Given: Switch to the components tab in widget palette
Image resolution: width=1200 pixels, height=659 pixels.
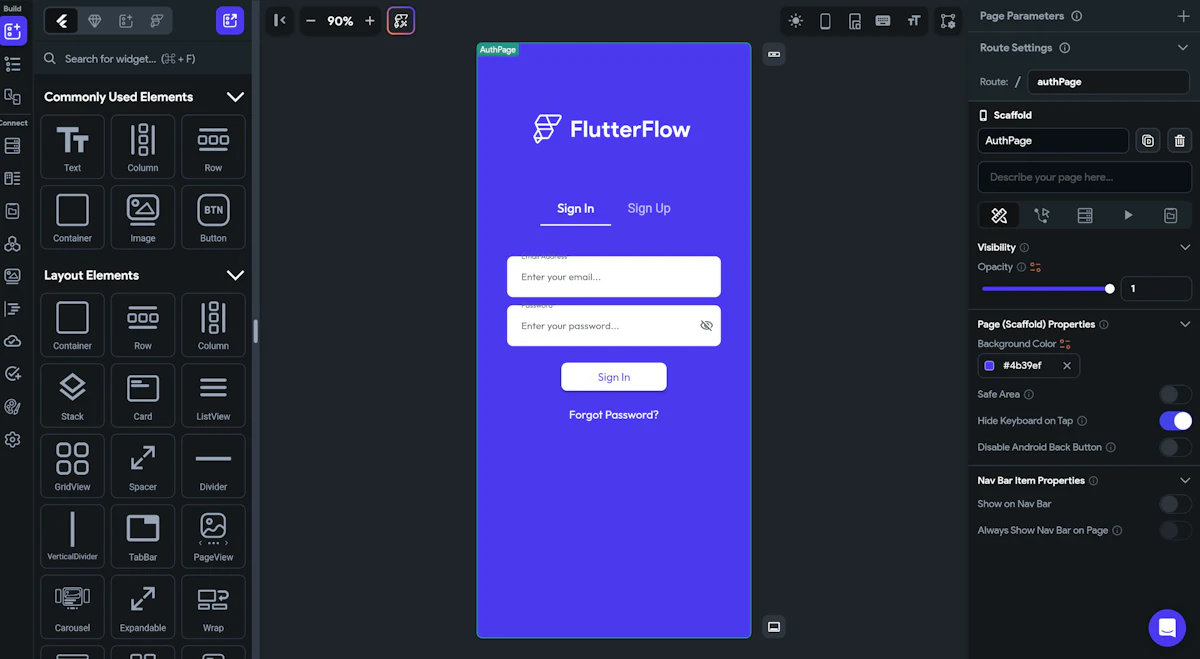Looking at the screenshot, I should point(125,21).
